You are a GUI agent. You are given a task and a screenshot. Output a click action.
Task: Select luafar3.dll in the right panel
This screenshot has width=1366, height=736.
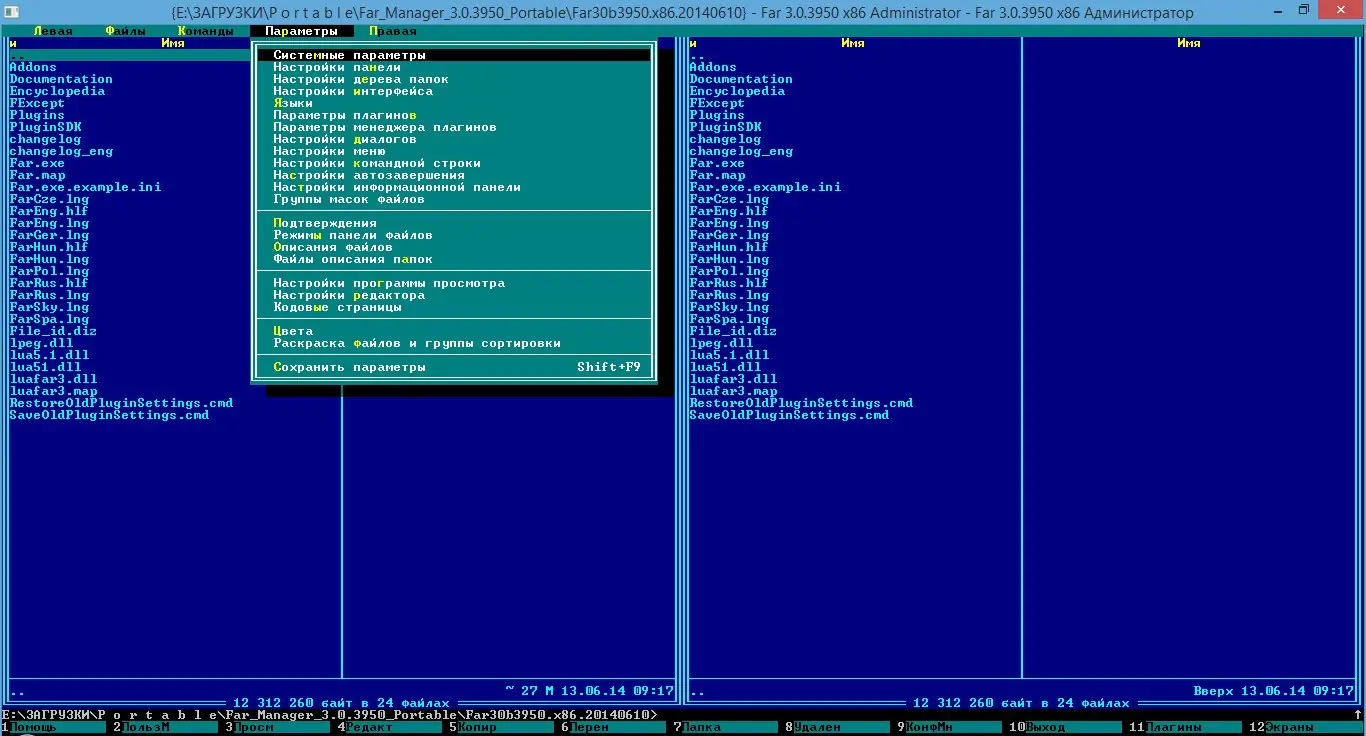pos(733,379)
